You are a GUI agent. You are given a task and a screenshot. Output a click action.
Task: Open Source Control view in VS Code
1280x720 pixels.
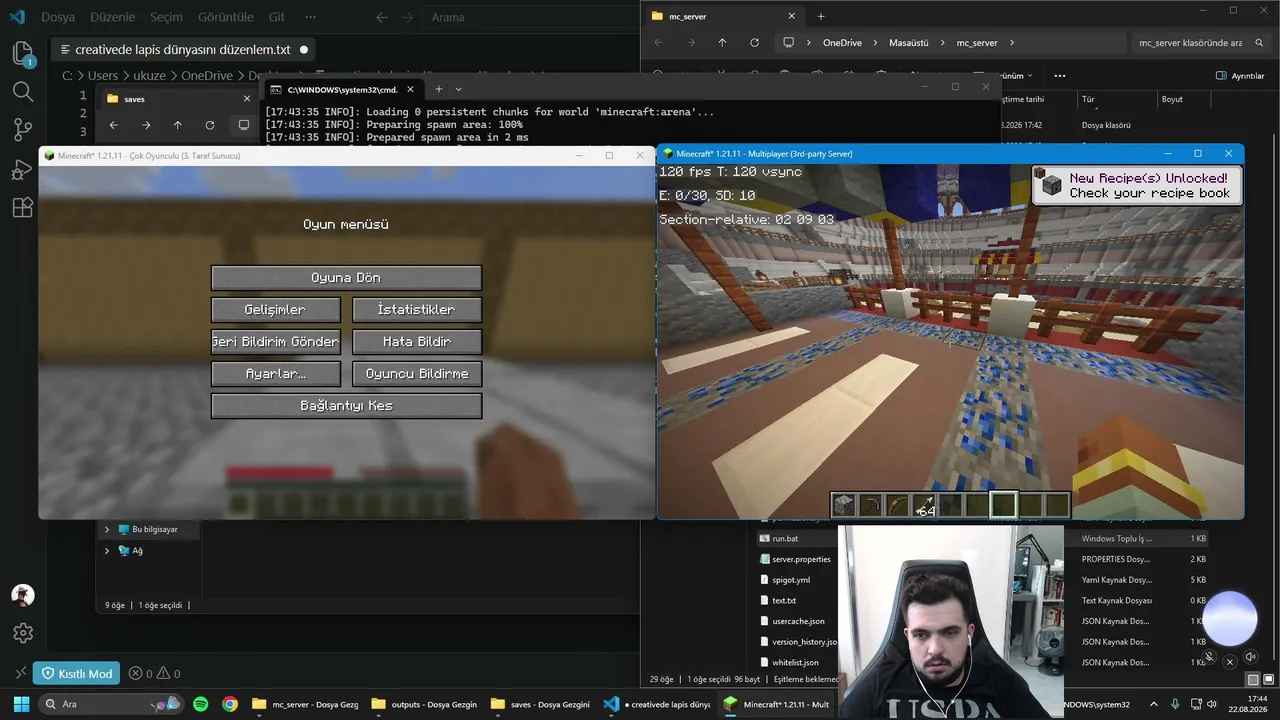click(22, 130)
